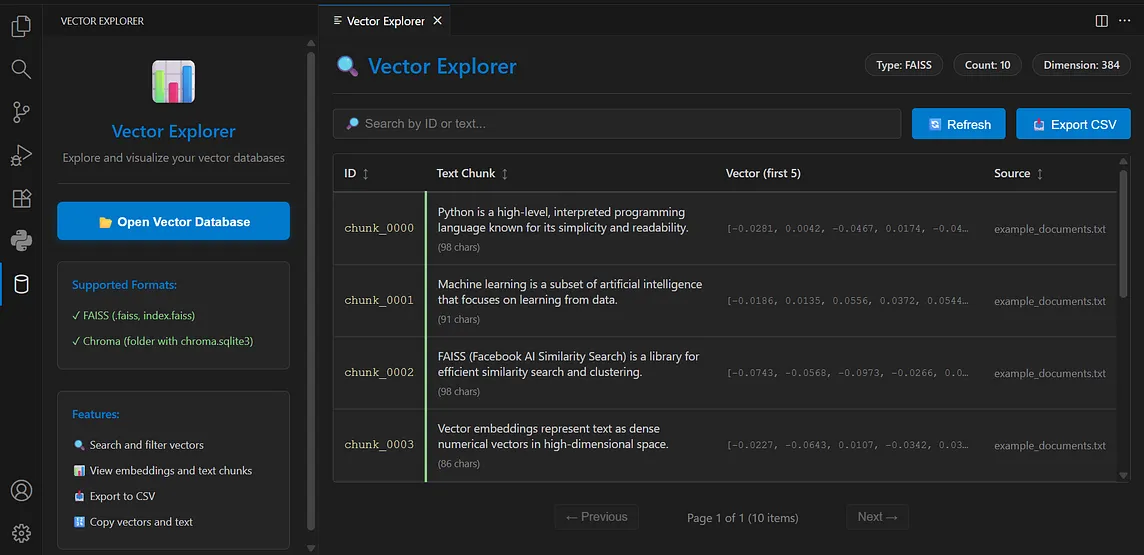The width and height of the screenshot is (1144, 555).
Task: Open the Explorer files view
Action: coord(21,26)
